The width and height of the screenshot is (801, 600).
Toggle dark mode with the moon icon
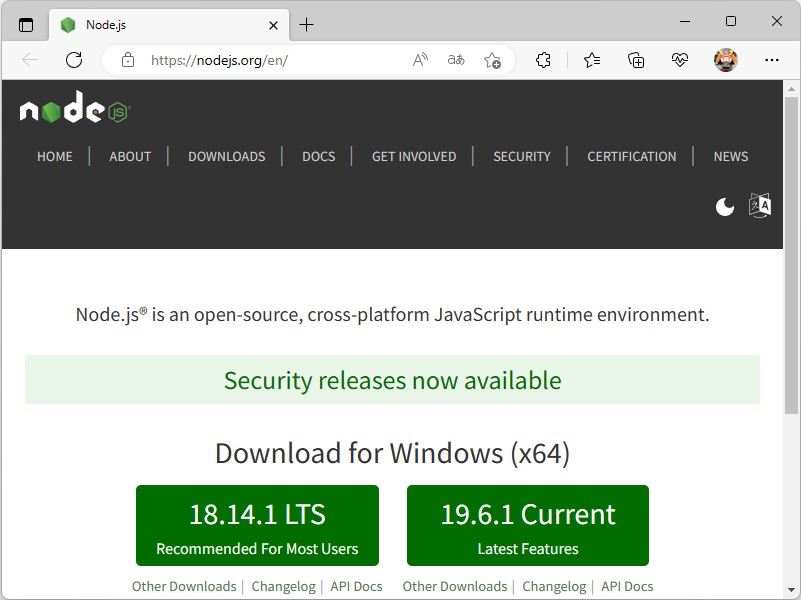click(x=723, y=206)
